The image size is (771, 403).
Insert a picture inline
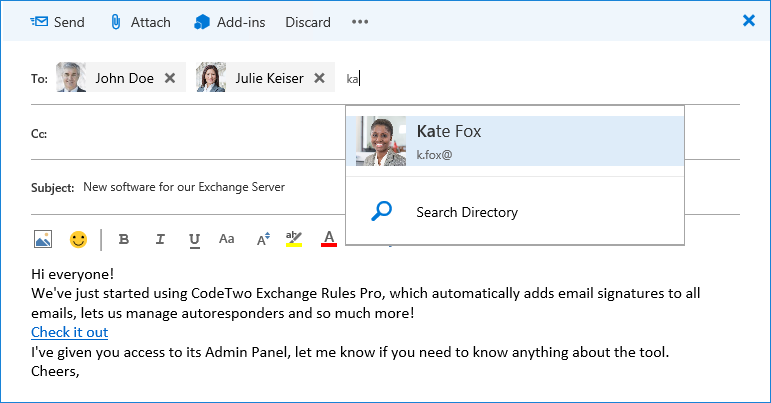pos(43,239)
